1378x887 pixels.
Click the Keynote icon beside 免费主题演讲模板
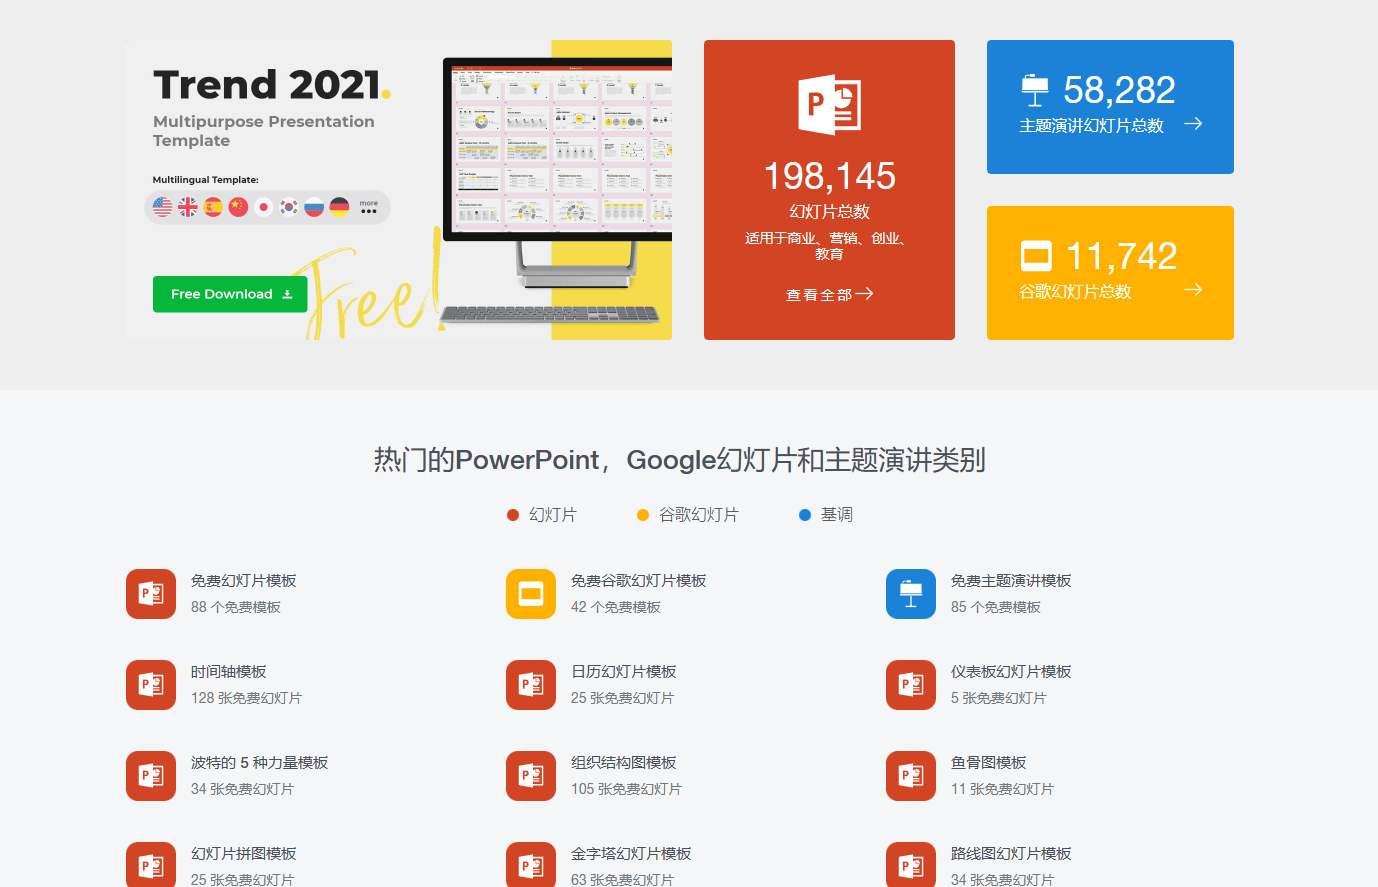(911, 594)
